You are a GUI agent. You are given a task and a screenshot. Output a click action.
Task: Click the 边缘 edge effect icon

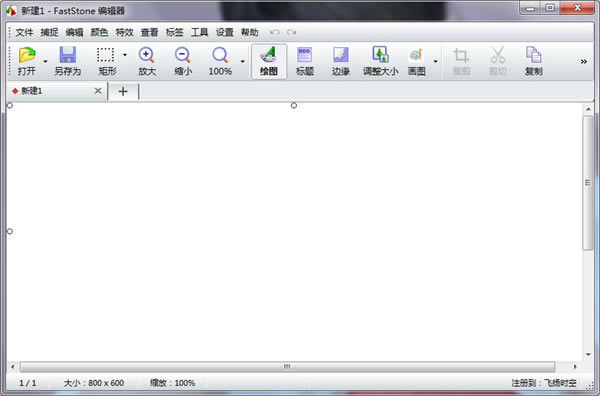(341, 55)
